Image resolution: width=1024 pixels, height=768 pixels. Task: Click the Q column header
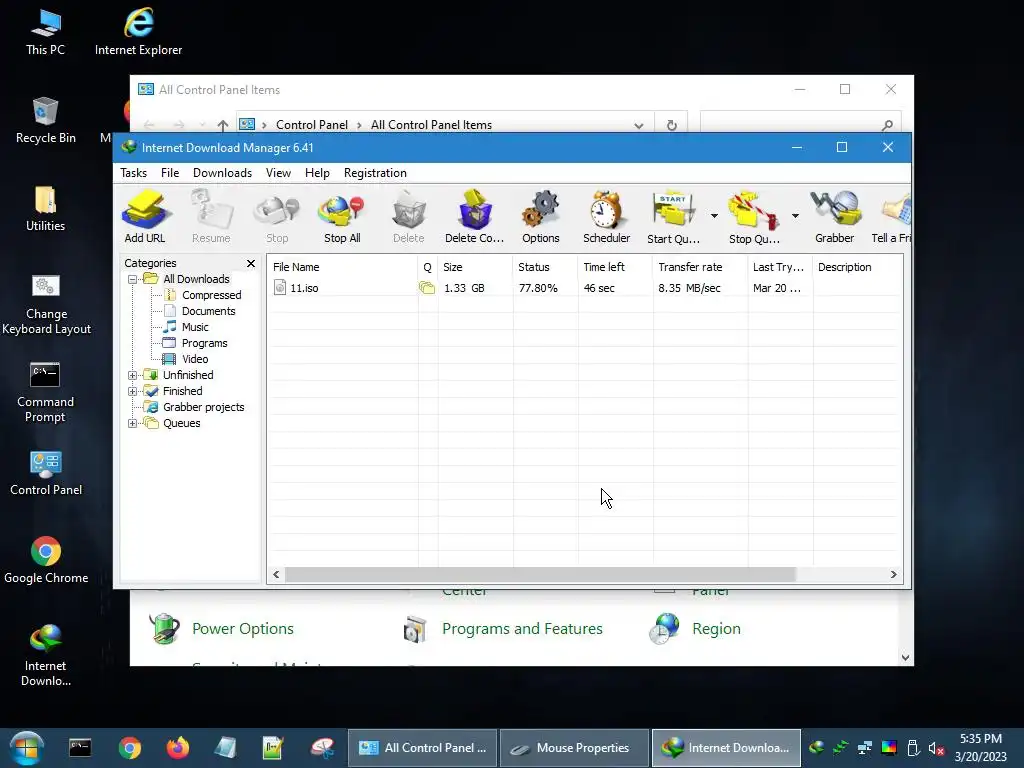pos(428,267)
